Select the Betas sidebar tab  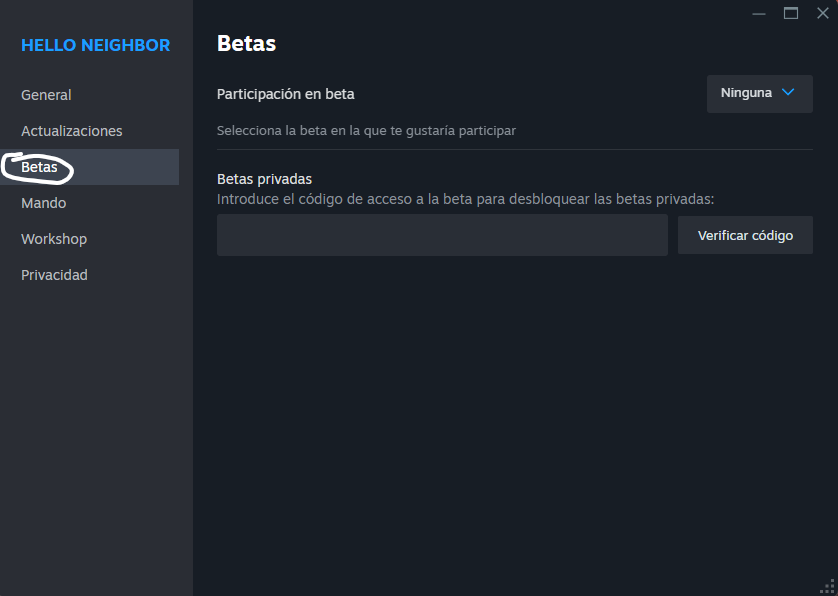click(x=40, y=167)
